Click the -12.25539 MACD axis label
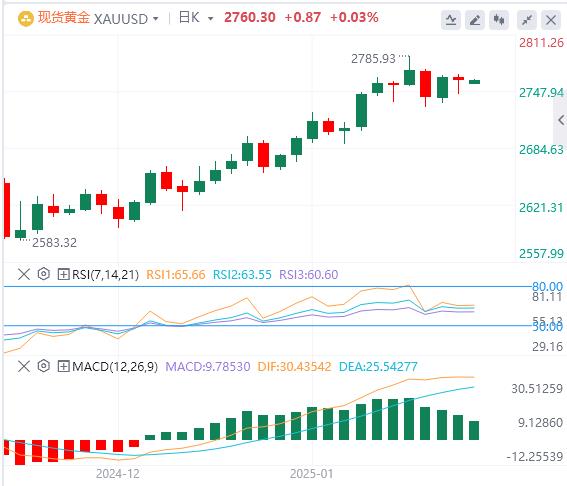 [535, 457]
